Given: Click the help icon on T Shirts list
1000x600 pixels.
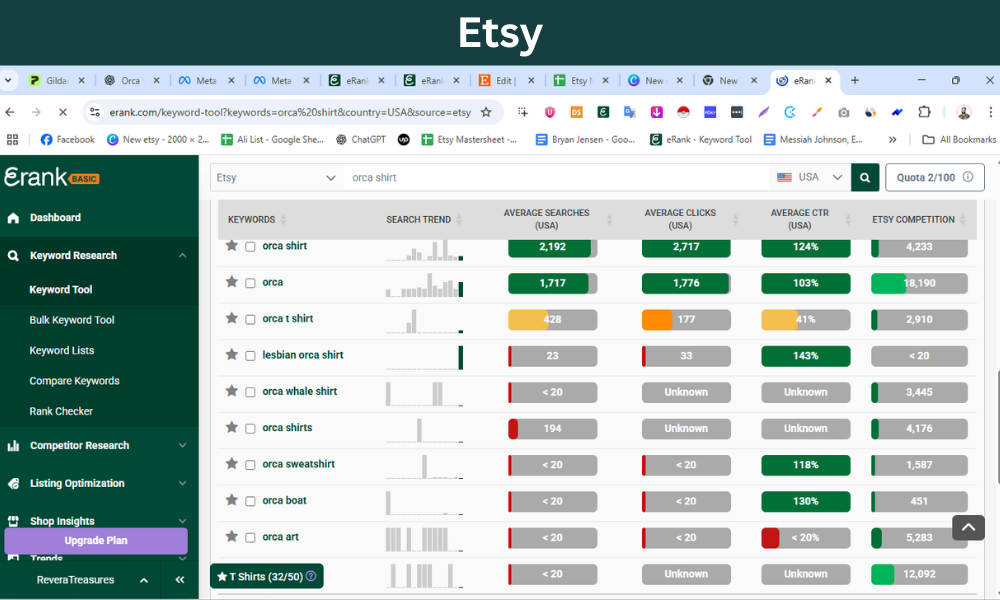Looking at the screenshot, I should [311, 576].
